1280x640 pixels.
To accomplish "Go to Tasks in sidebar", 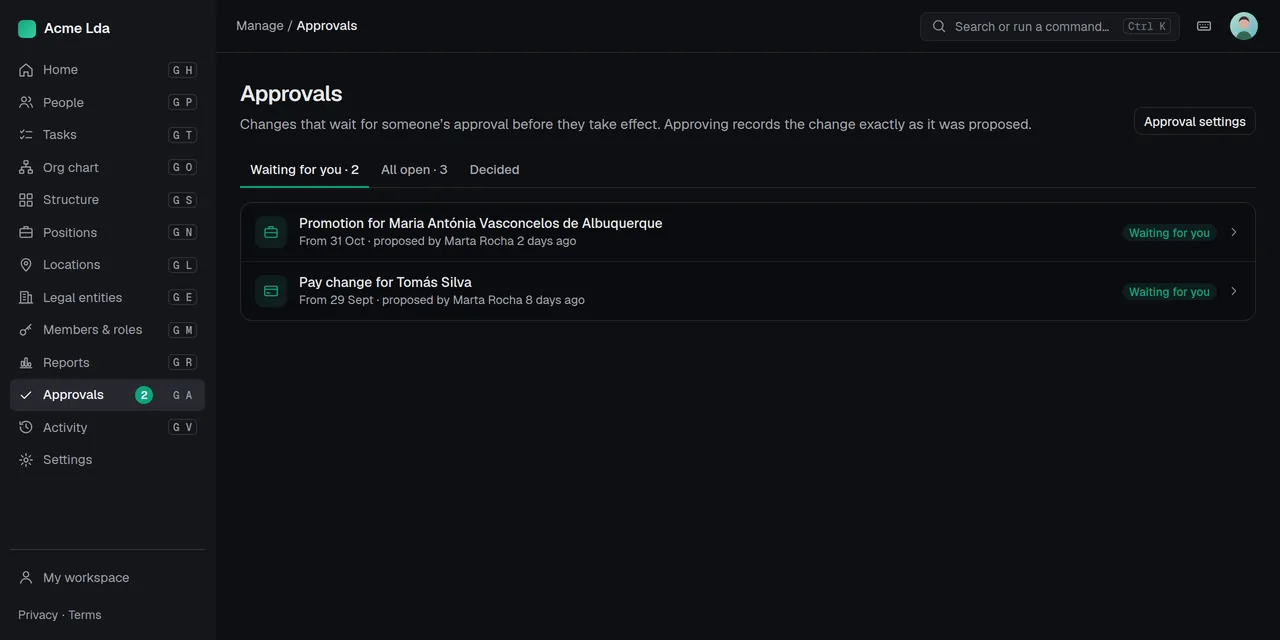I will pos(107,135).
